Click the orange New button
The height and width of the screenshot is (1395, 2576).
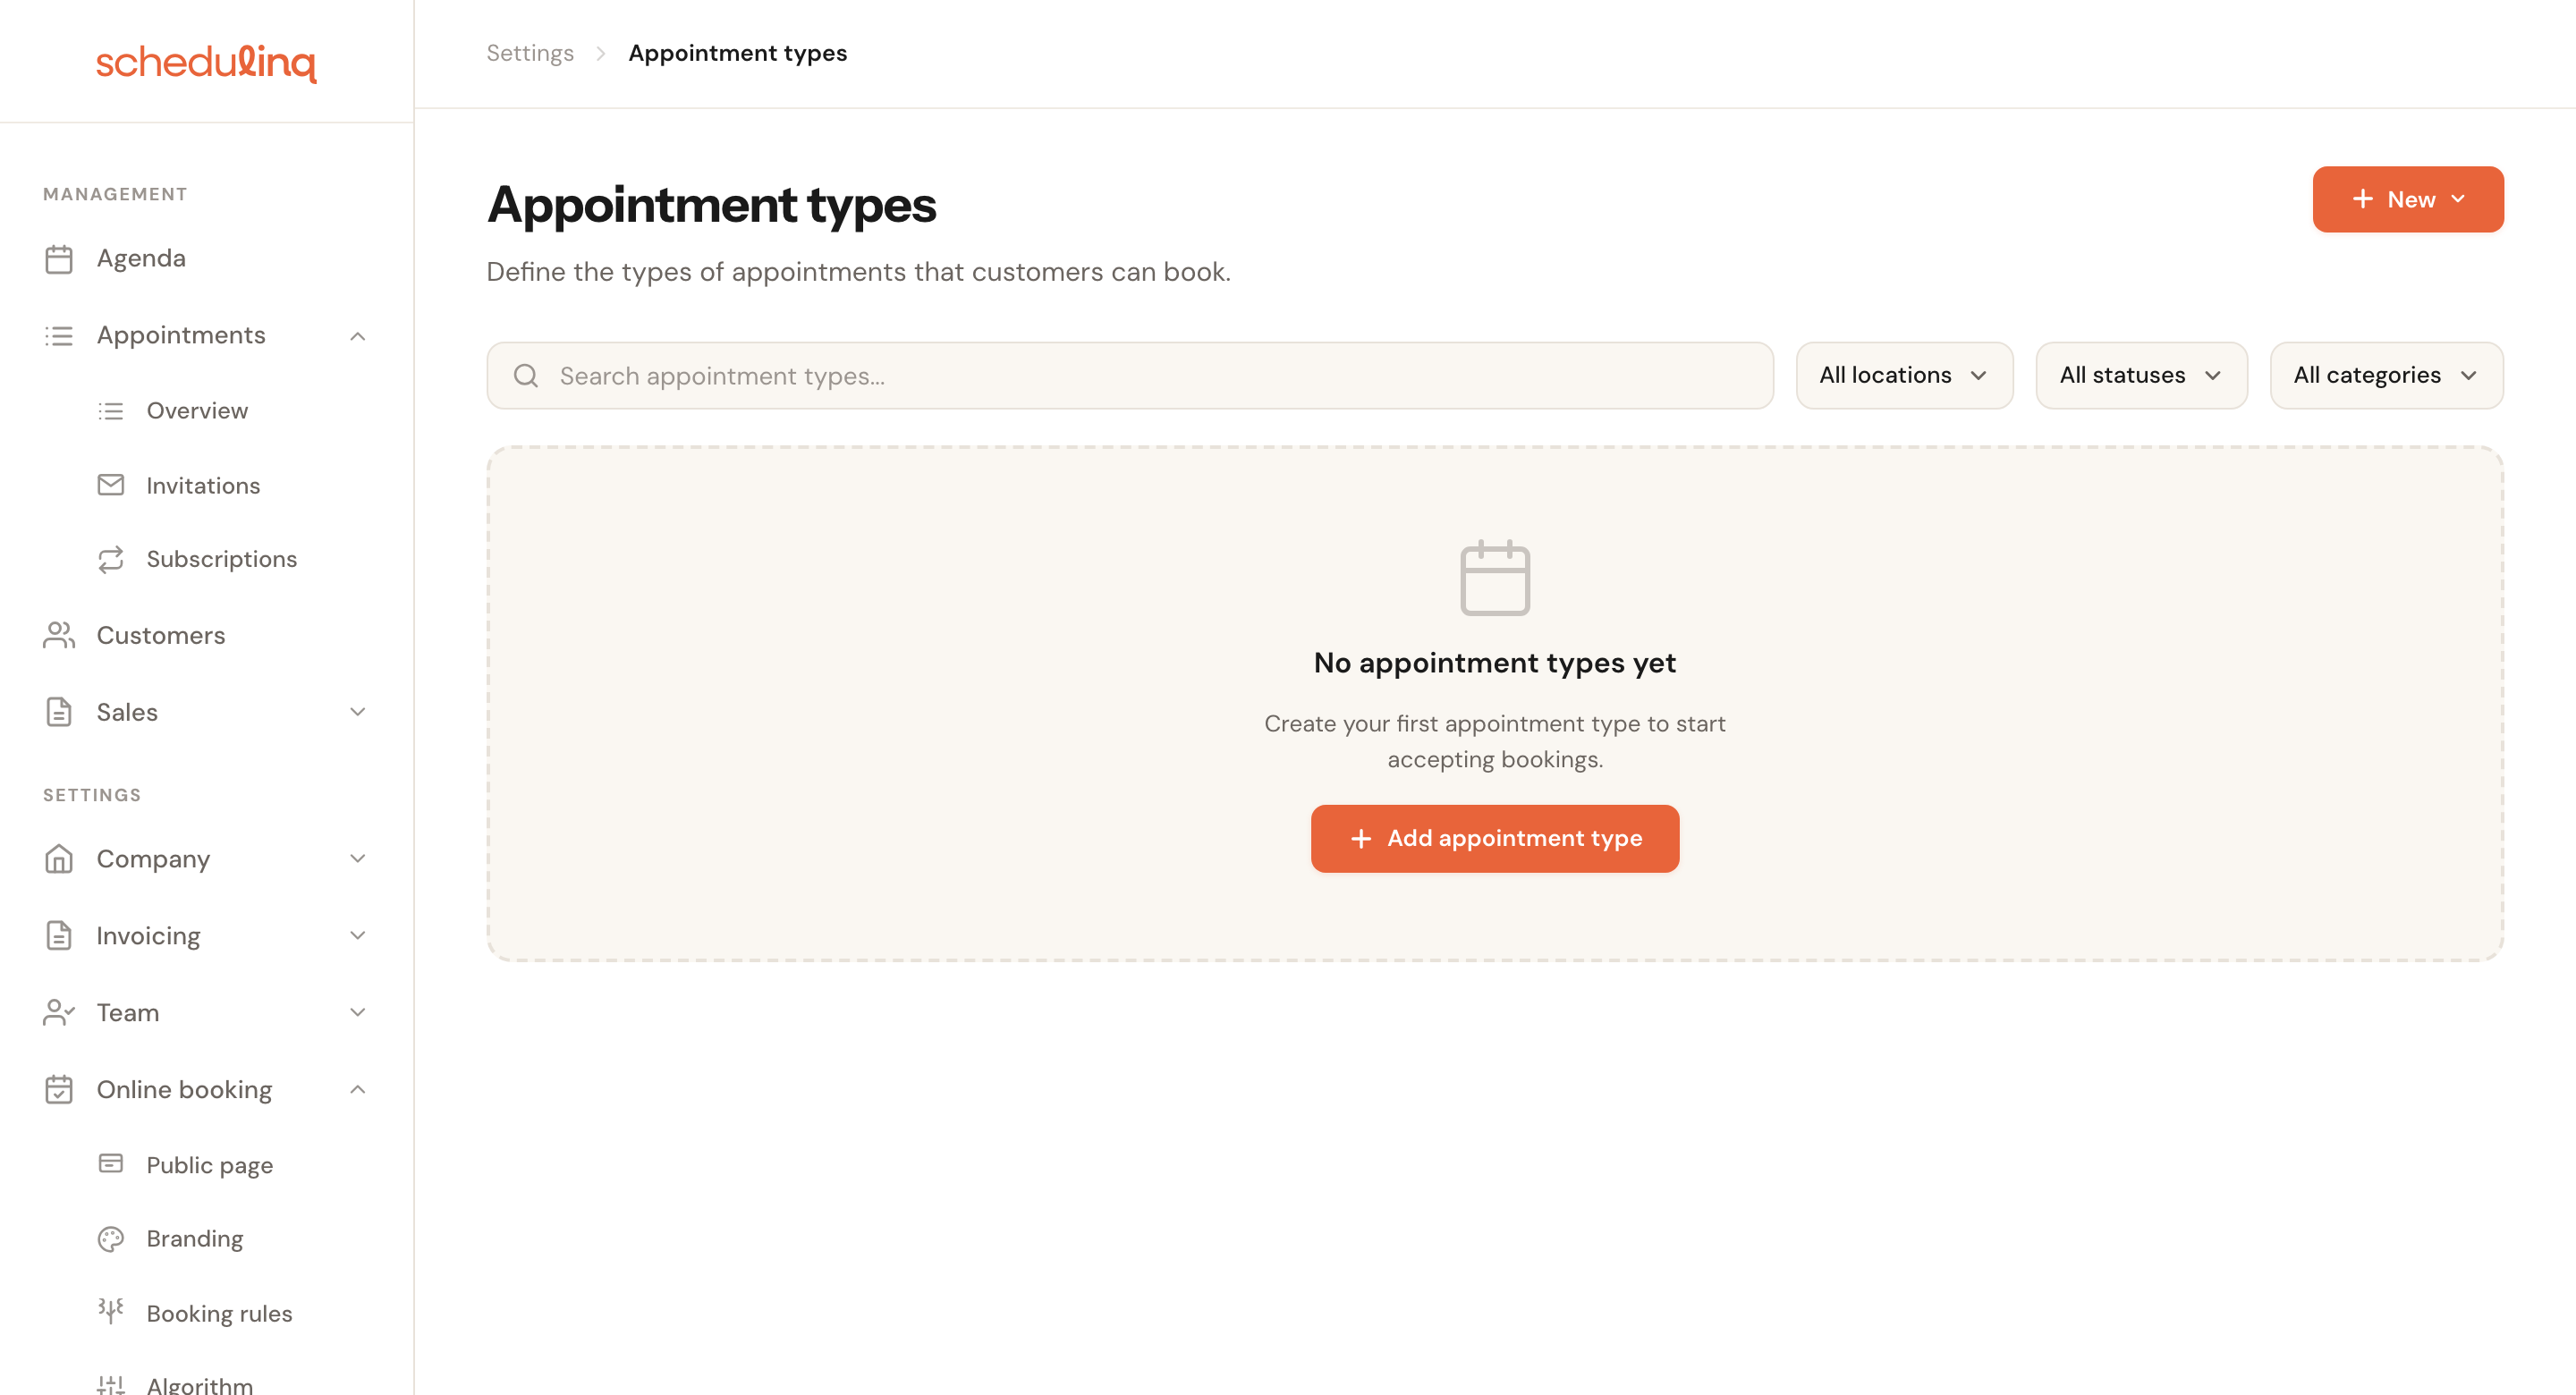point(2408,200)
